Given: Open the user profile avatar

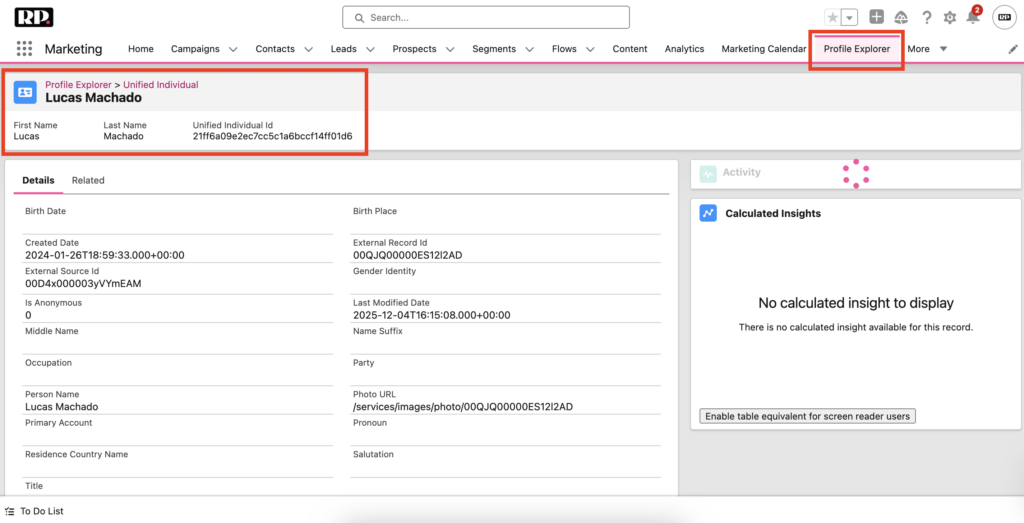Looking at the screenshot, I should [x=1004, y=18].
